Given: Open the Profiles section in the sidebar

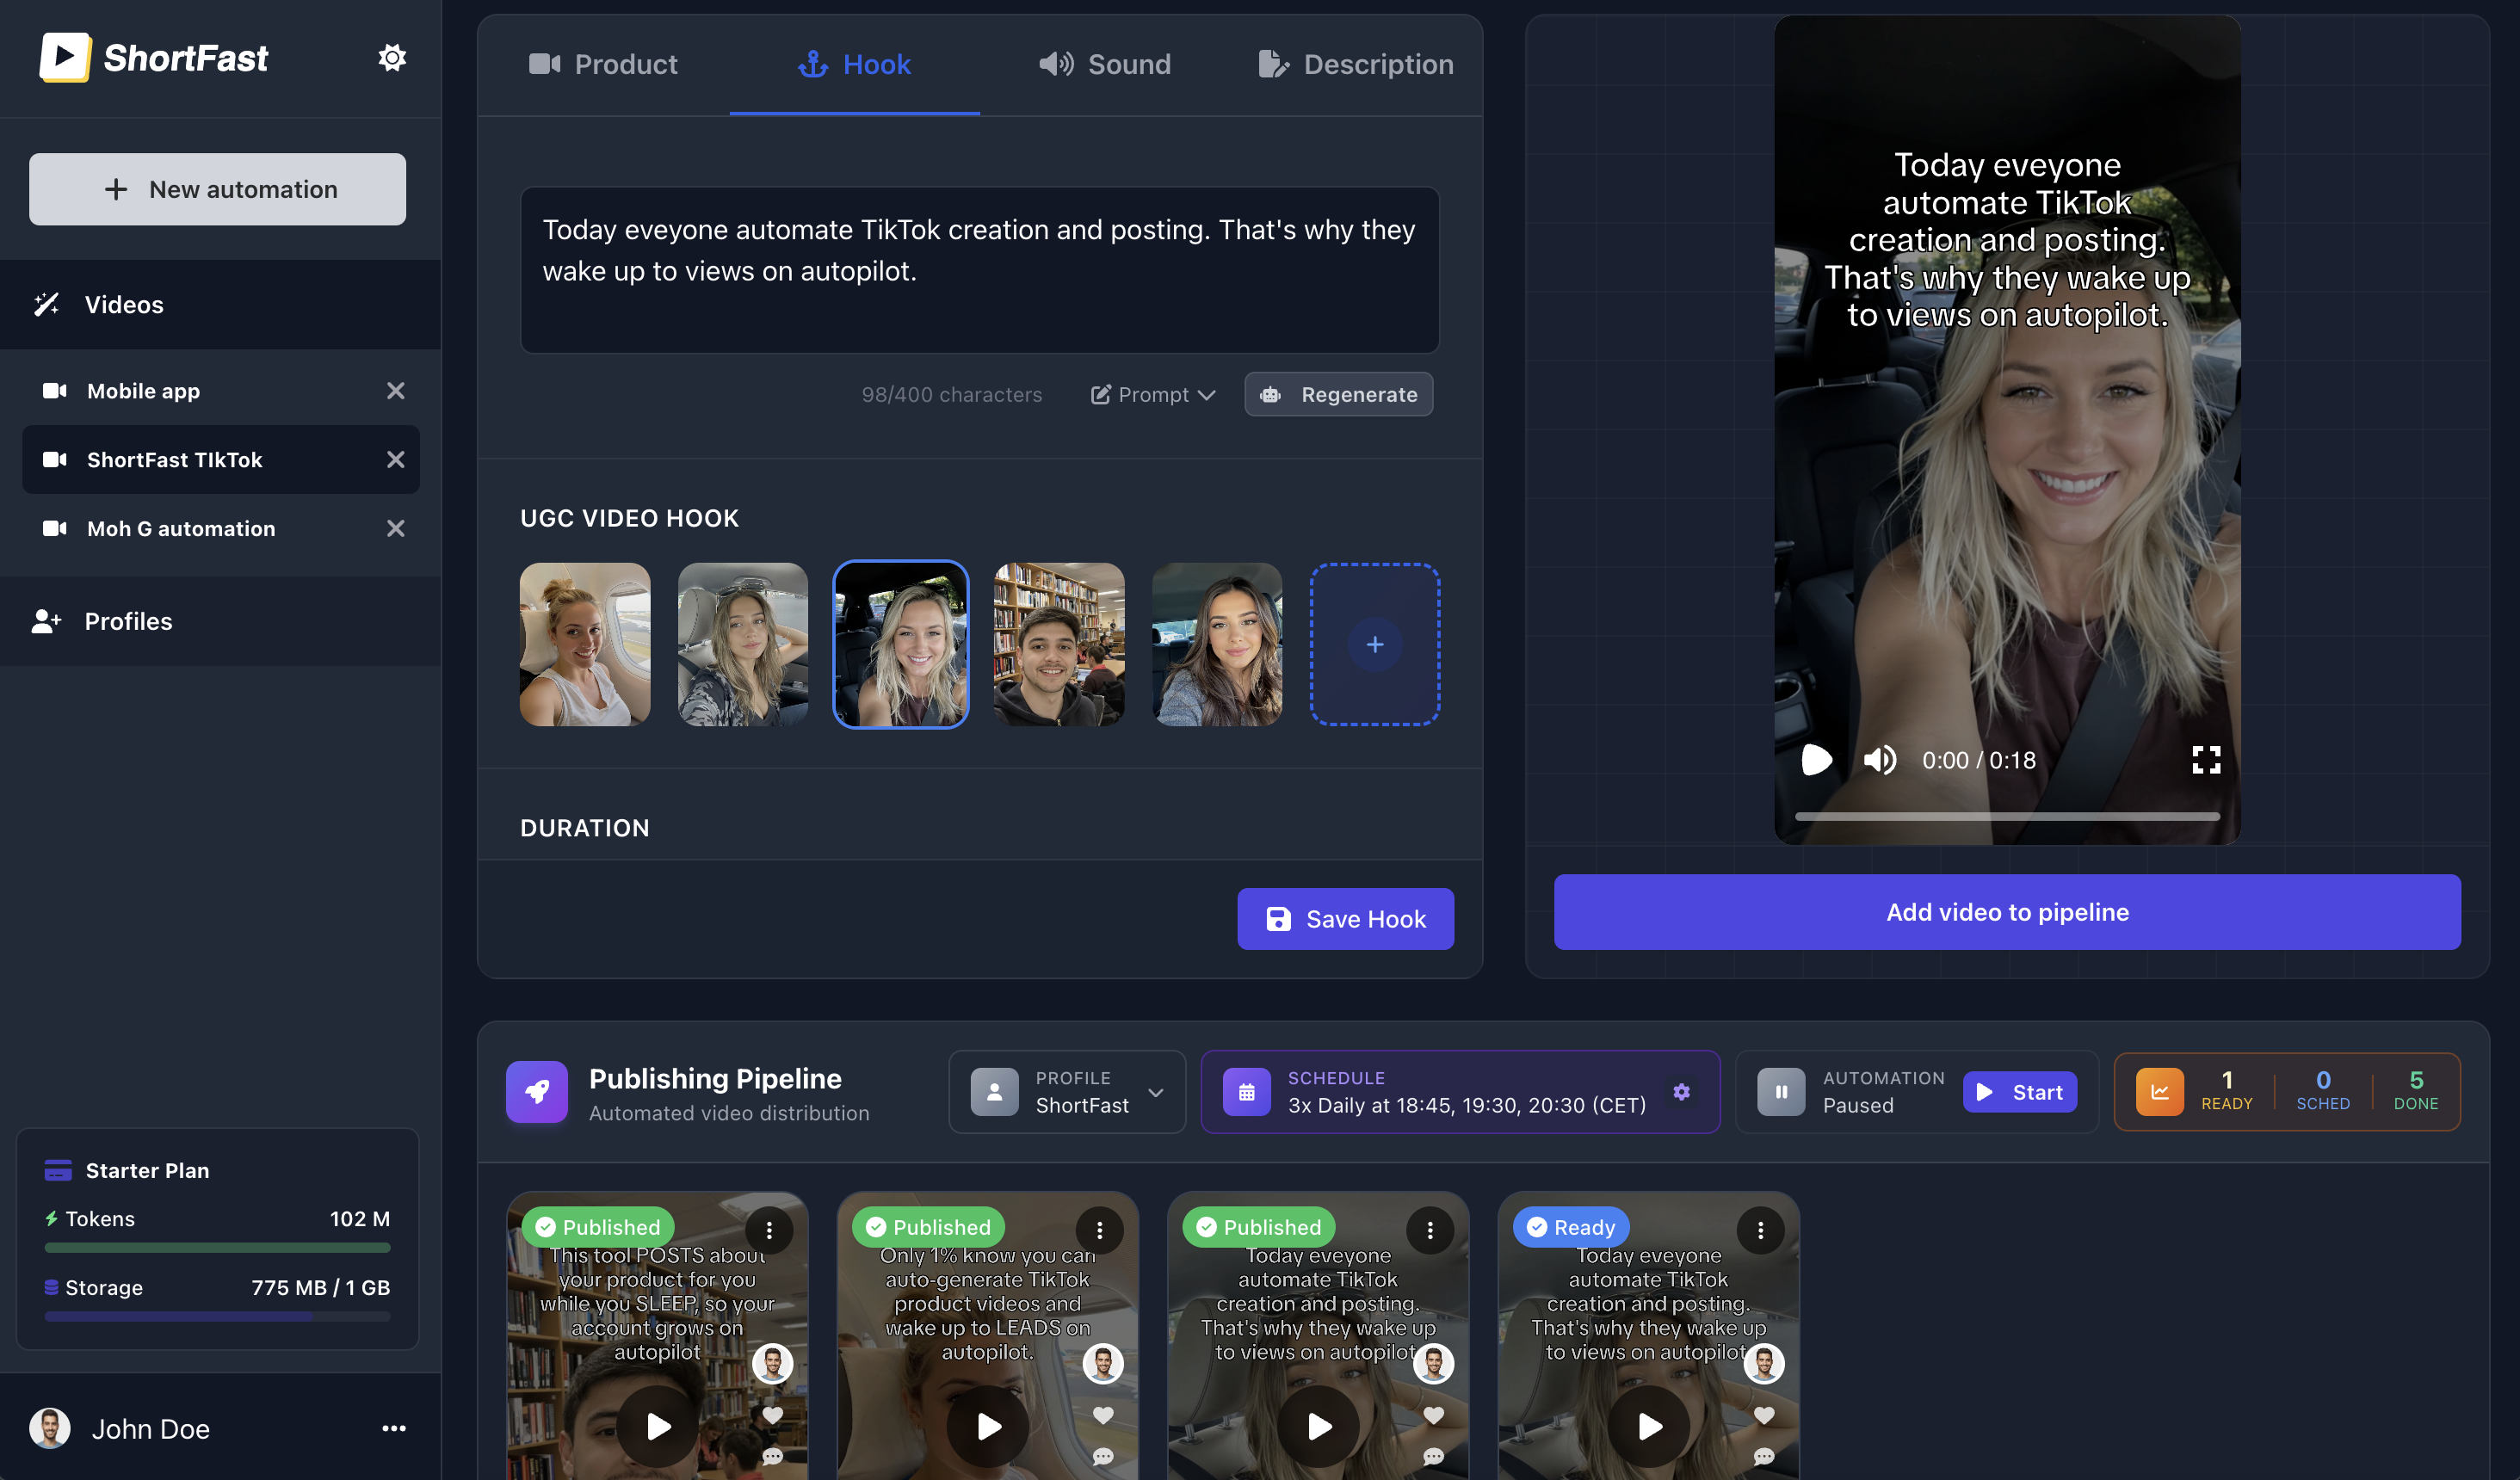Looking at the screenshot, I should pos(128,621).
